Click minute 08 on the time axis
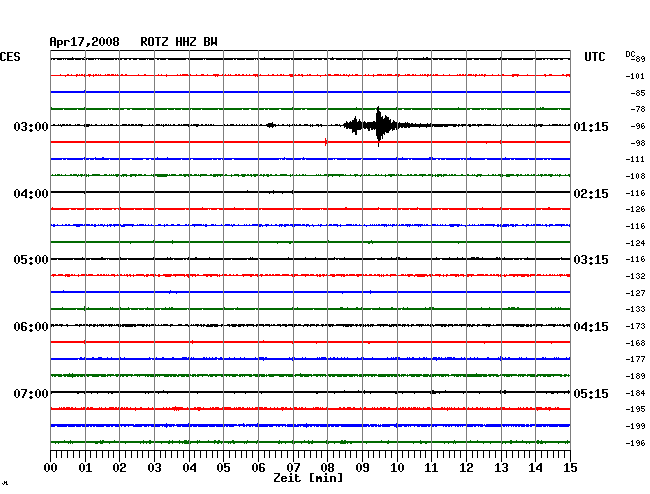The image size is (650, 494). pyautogui.click(x=327, y=468)
